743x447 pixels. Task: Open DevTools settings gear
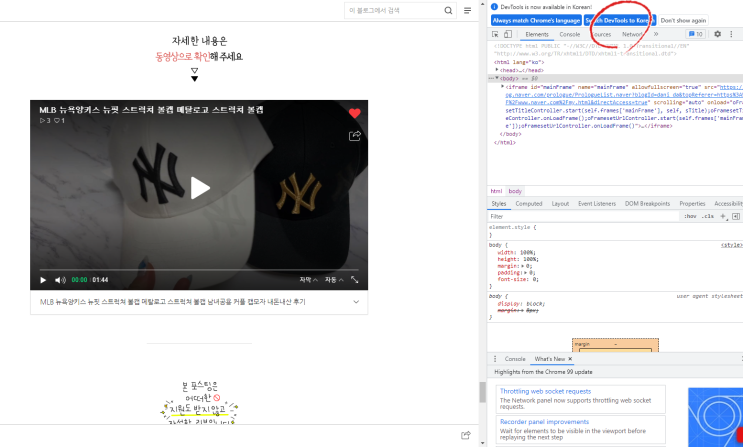(x=717, y=34)
